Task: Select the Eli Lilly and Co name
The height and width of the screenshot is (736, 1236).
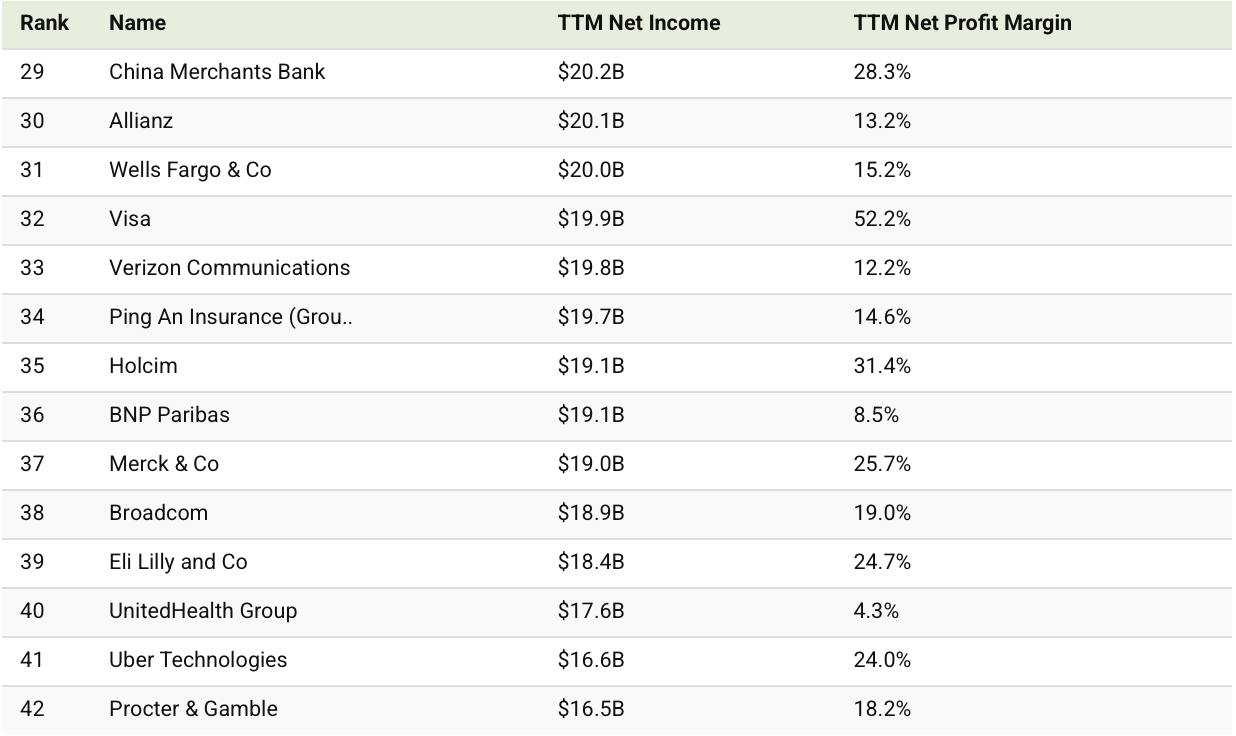Action: (178, 562)
